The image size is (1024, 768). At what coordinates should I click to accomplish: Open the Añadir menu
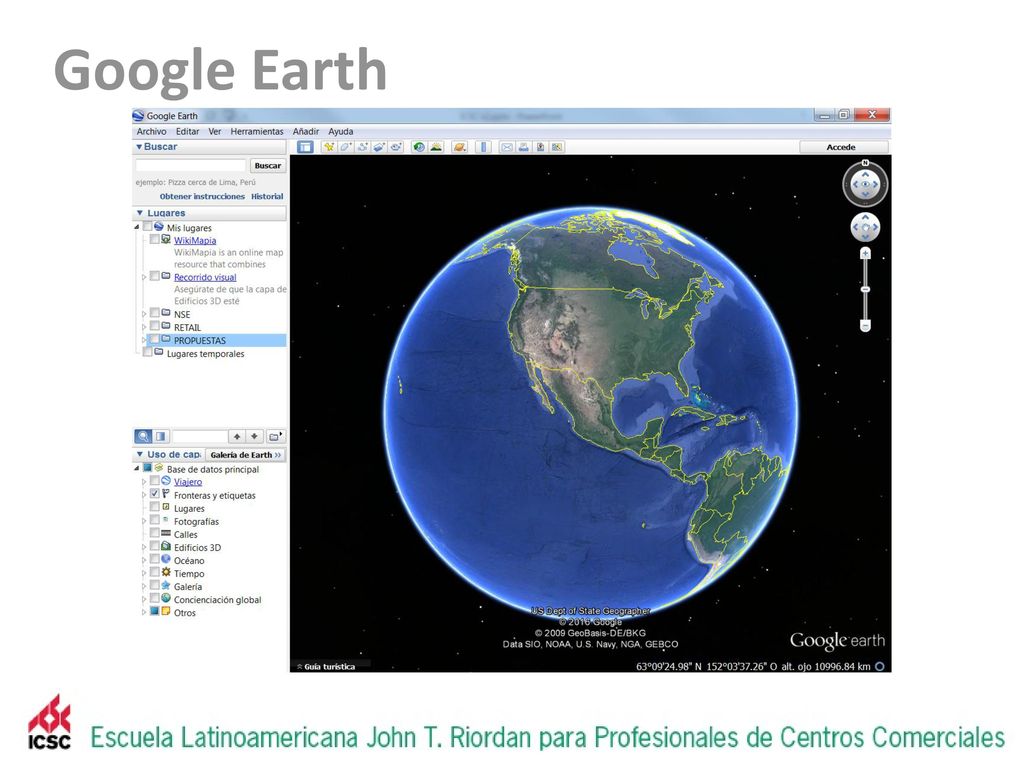pos(306,131)
